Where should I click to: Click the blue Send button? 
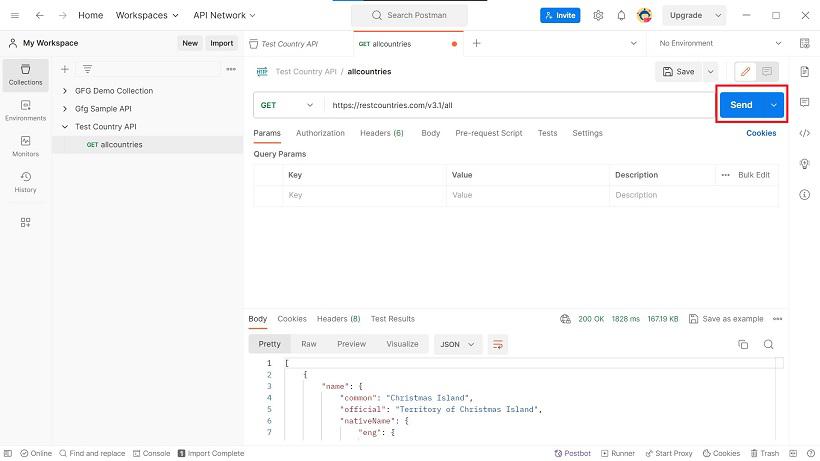[741, 105]
